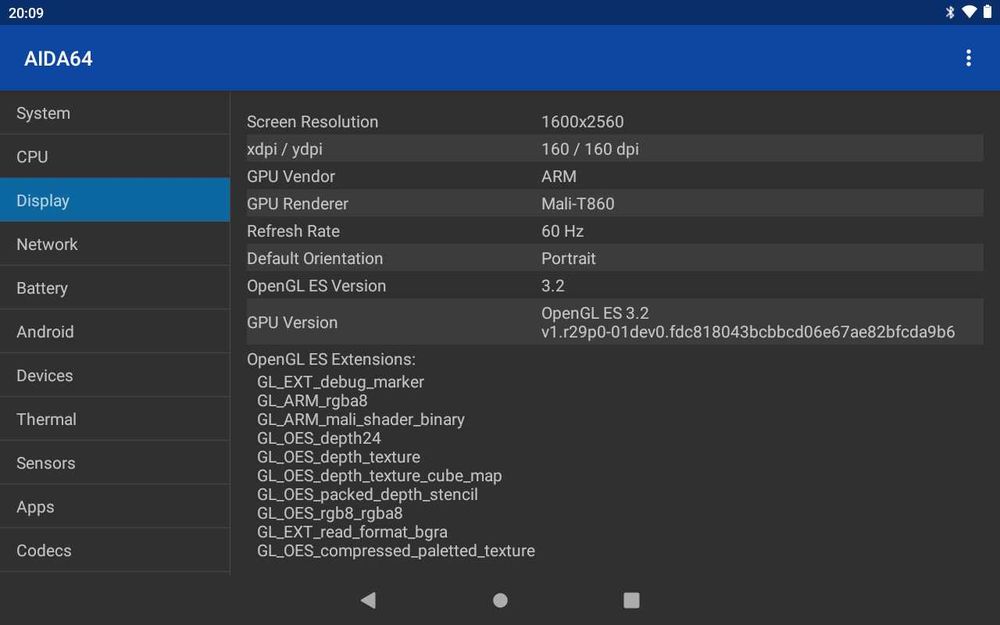Image resolution: width=1000 pixels, height=625 pixels.
Task: Open the System section
Action: click(x=115, y=113)
